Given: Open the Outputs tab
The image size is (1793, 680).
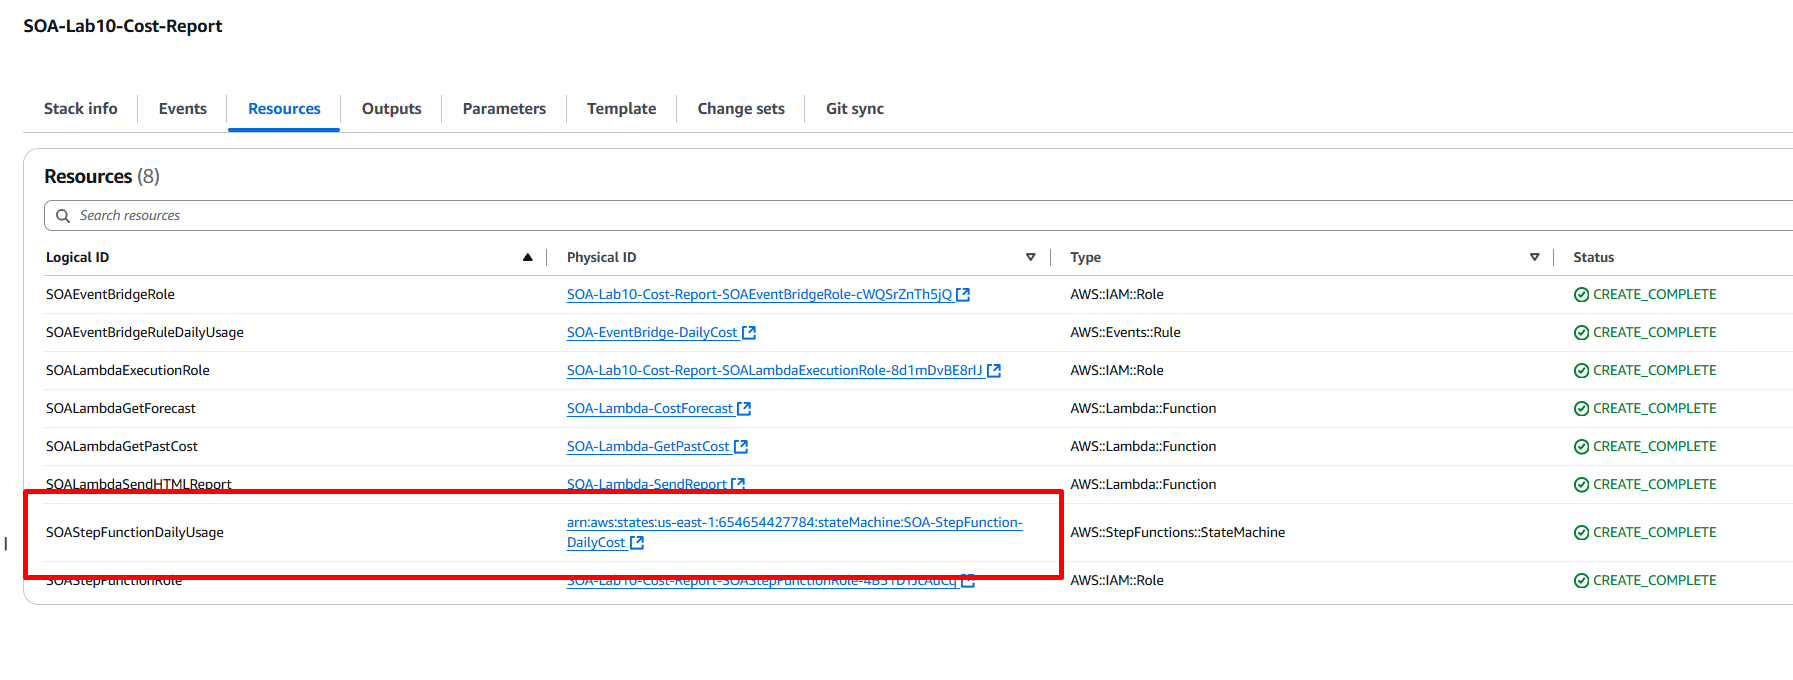Looking at the screenshot, I should click(391, 109).
